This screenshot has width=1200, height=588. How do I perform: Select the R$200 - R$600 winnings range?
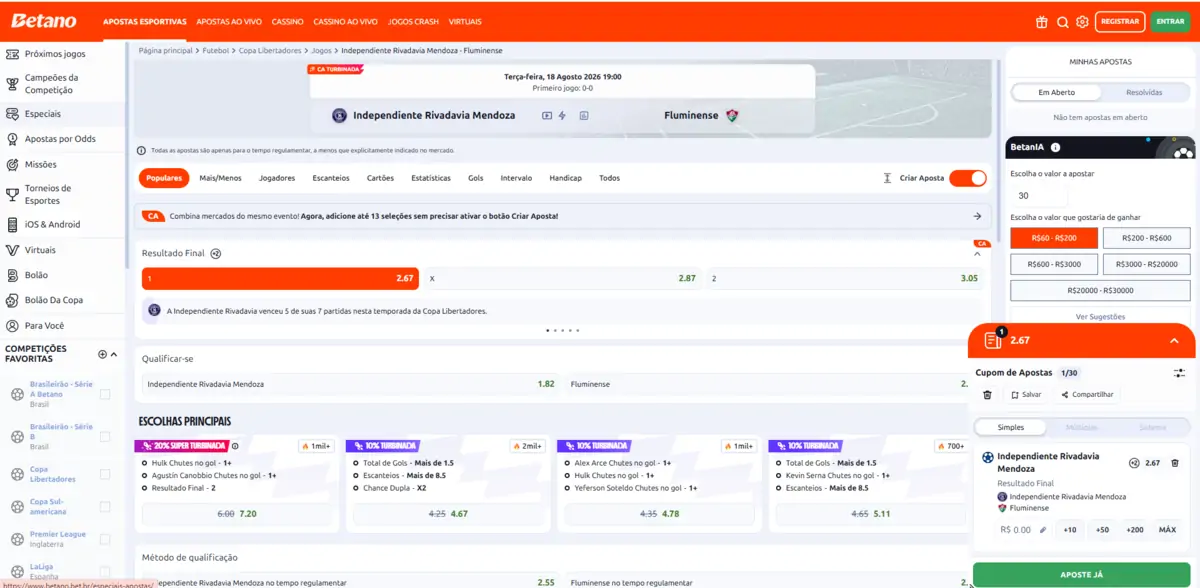tap(1147, 238)
